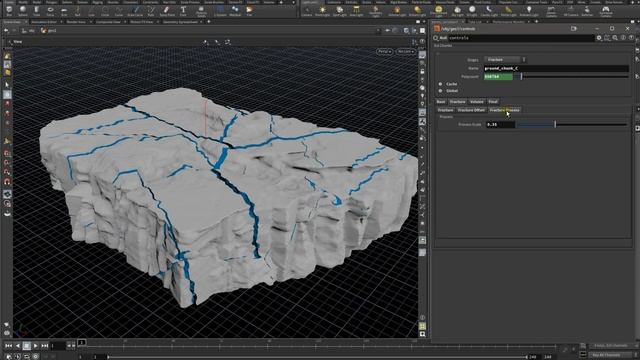The image size is (640, 360).
Task: Select the Torus shelf tool
Action: pyautogui.click(x=50, y=11)
